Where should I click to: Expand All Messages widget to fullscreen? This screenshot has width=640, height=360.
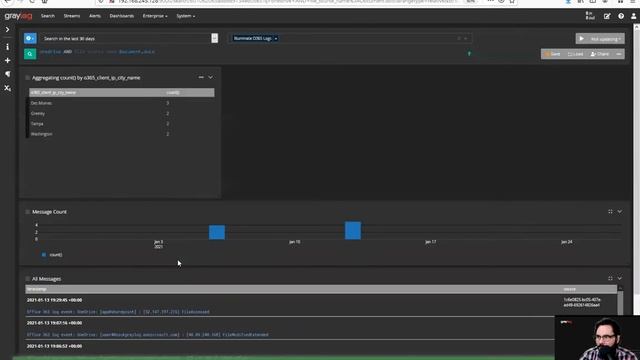(x=610, y=278)
